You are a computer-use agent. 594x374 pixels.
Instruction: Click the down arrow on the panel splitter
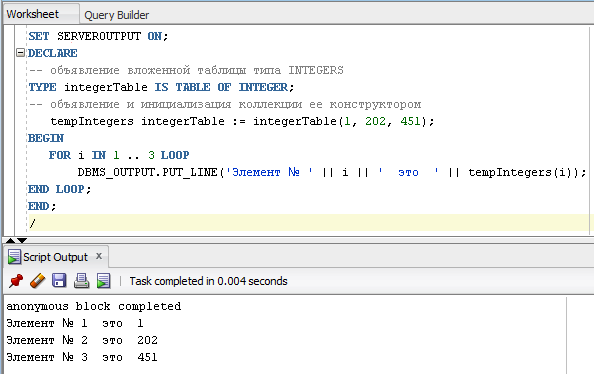22,240
